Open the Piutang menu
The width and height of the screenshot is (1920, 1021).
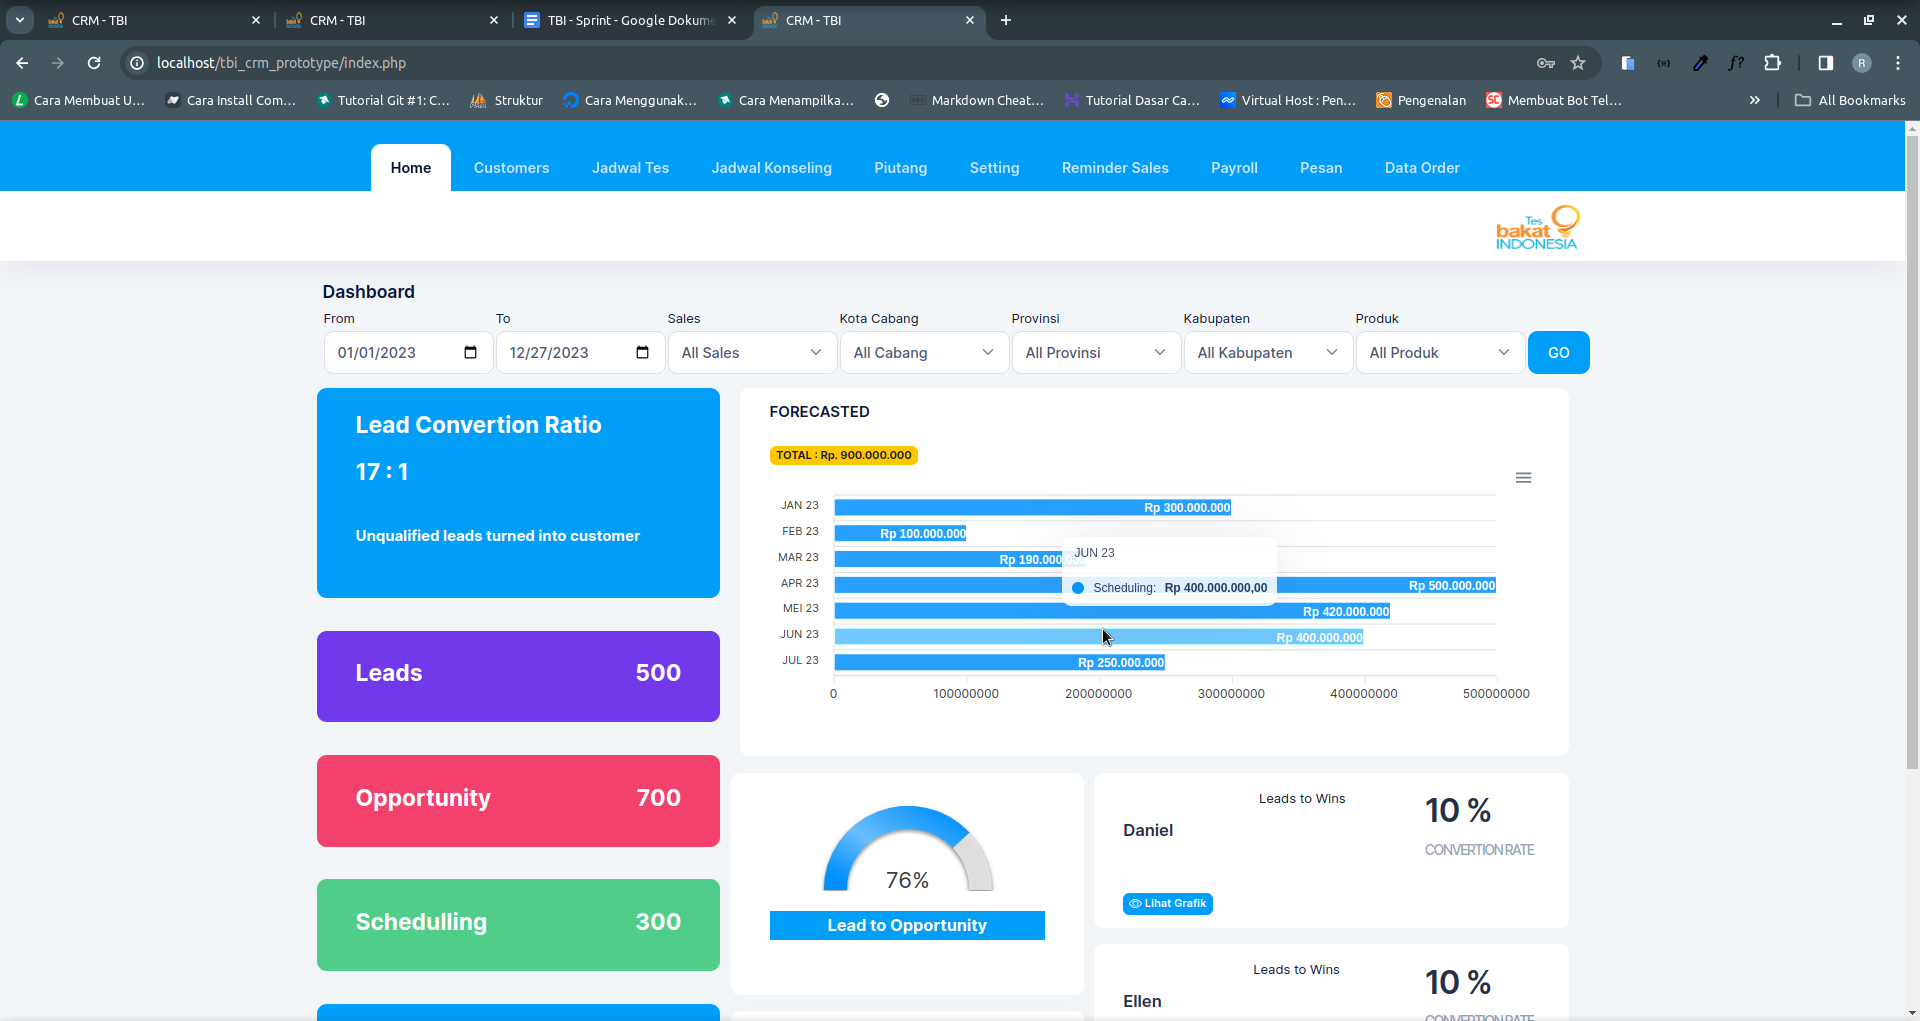pyautogui.click(x=901, y=168)
